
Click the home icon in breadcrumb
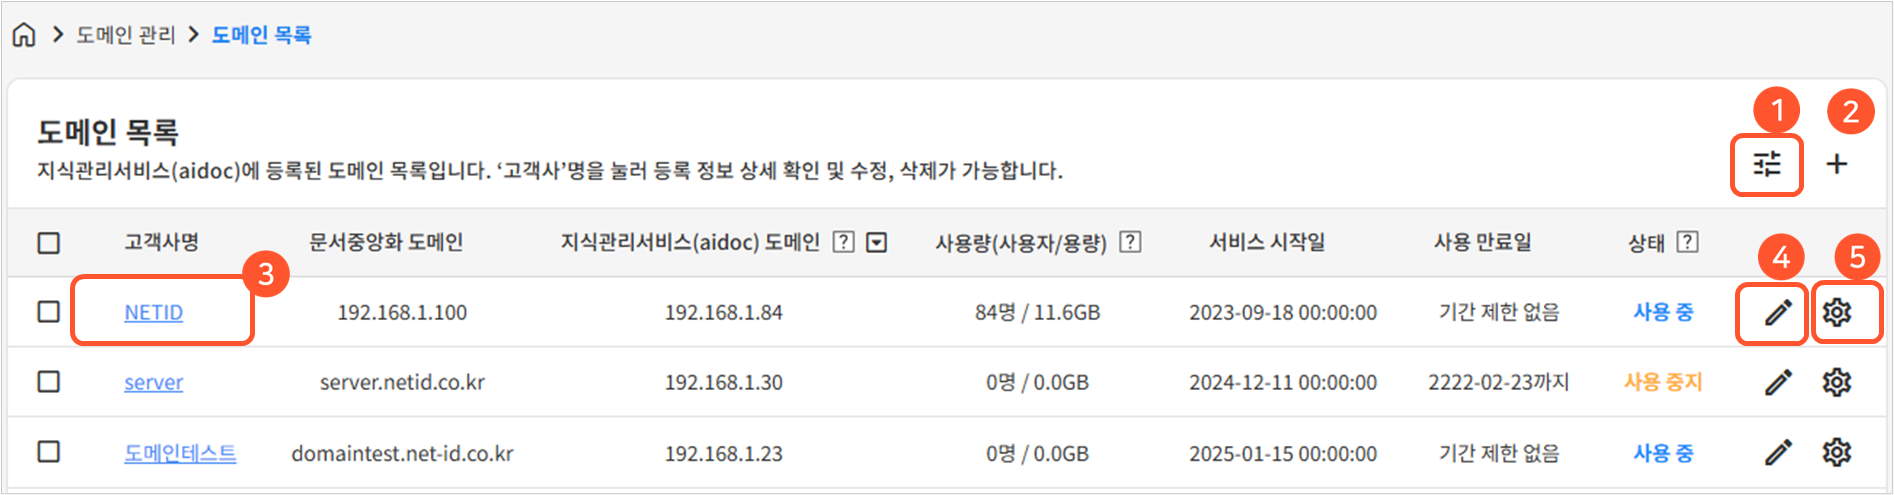24,35
